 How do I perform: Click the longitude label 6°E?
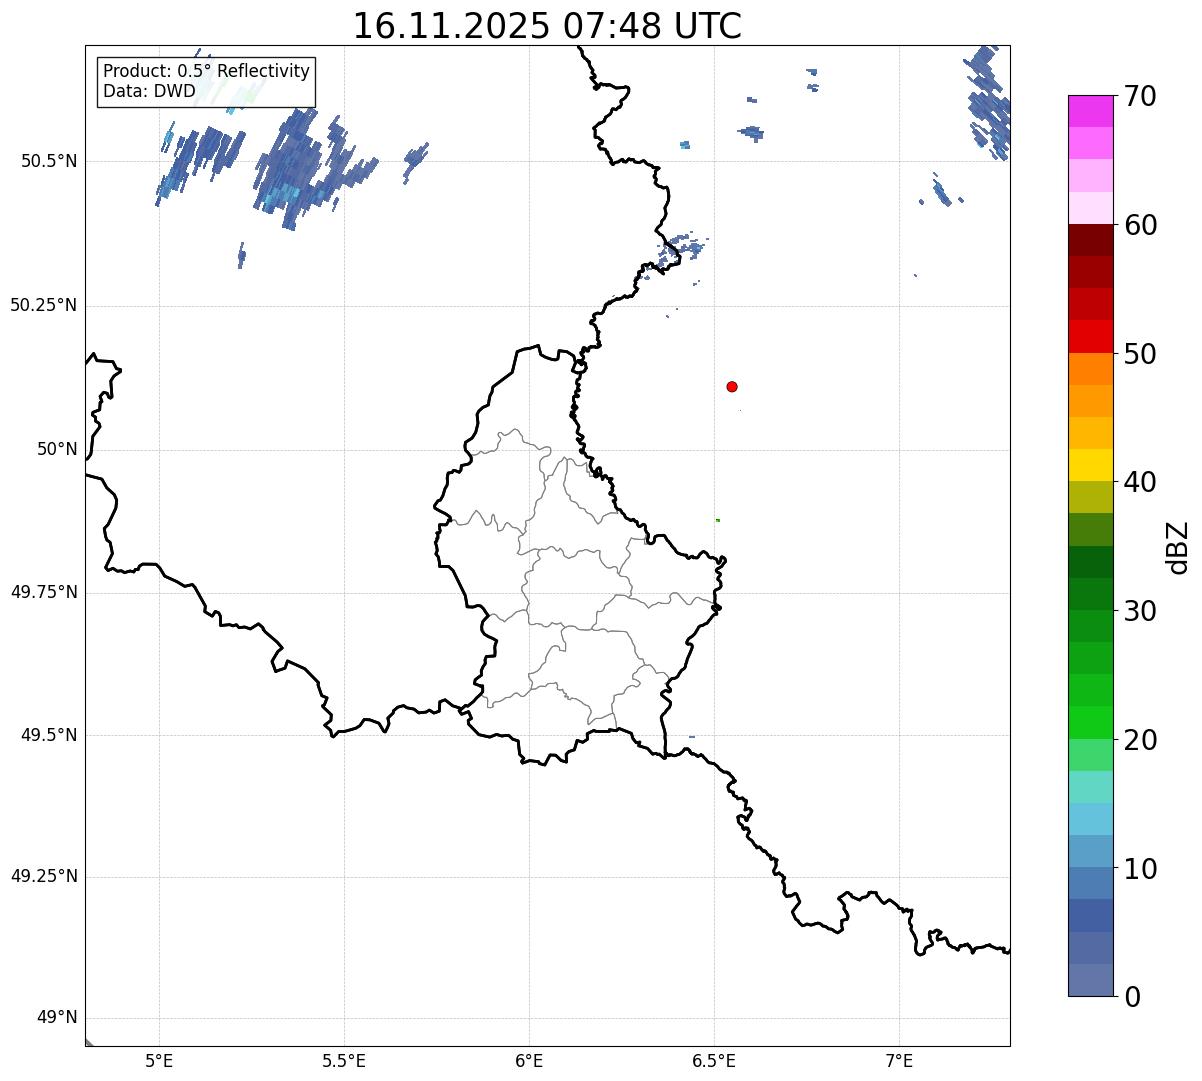[x=529, y=1060]
